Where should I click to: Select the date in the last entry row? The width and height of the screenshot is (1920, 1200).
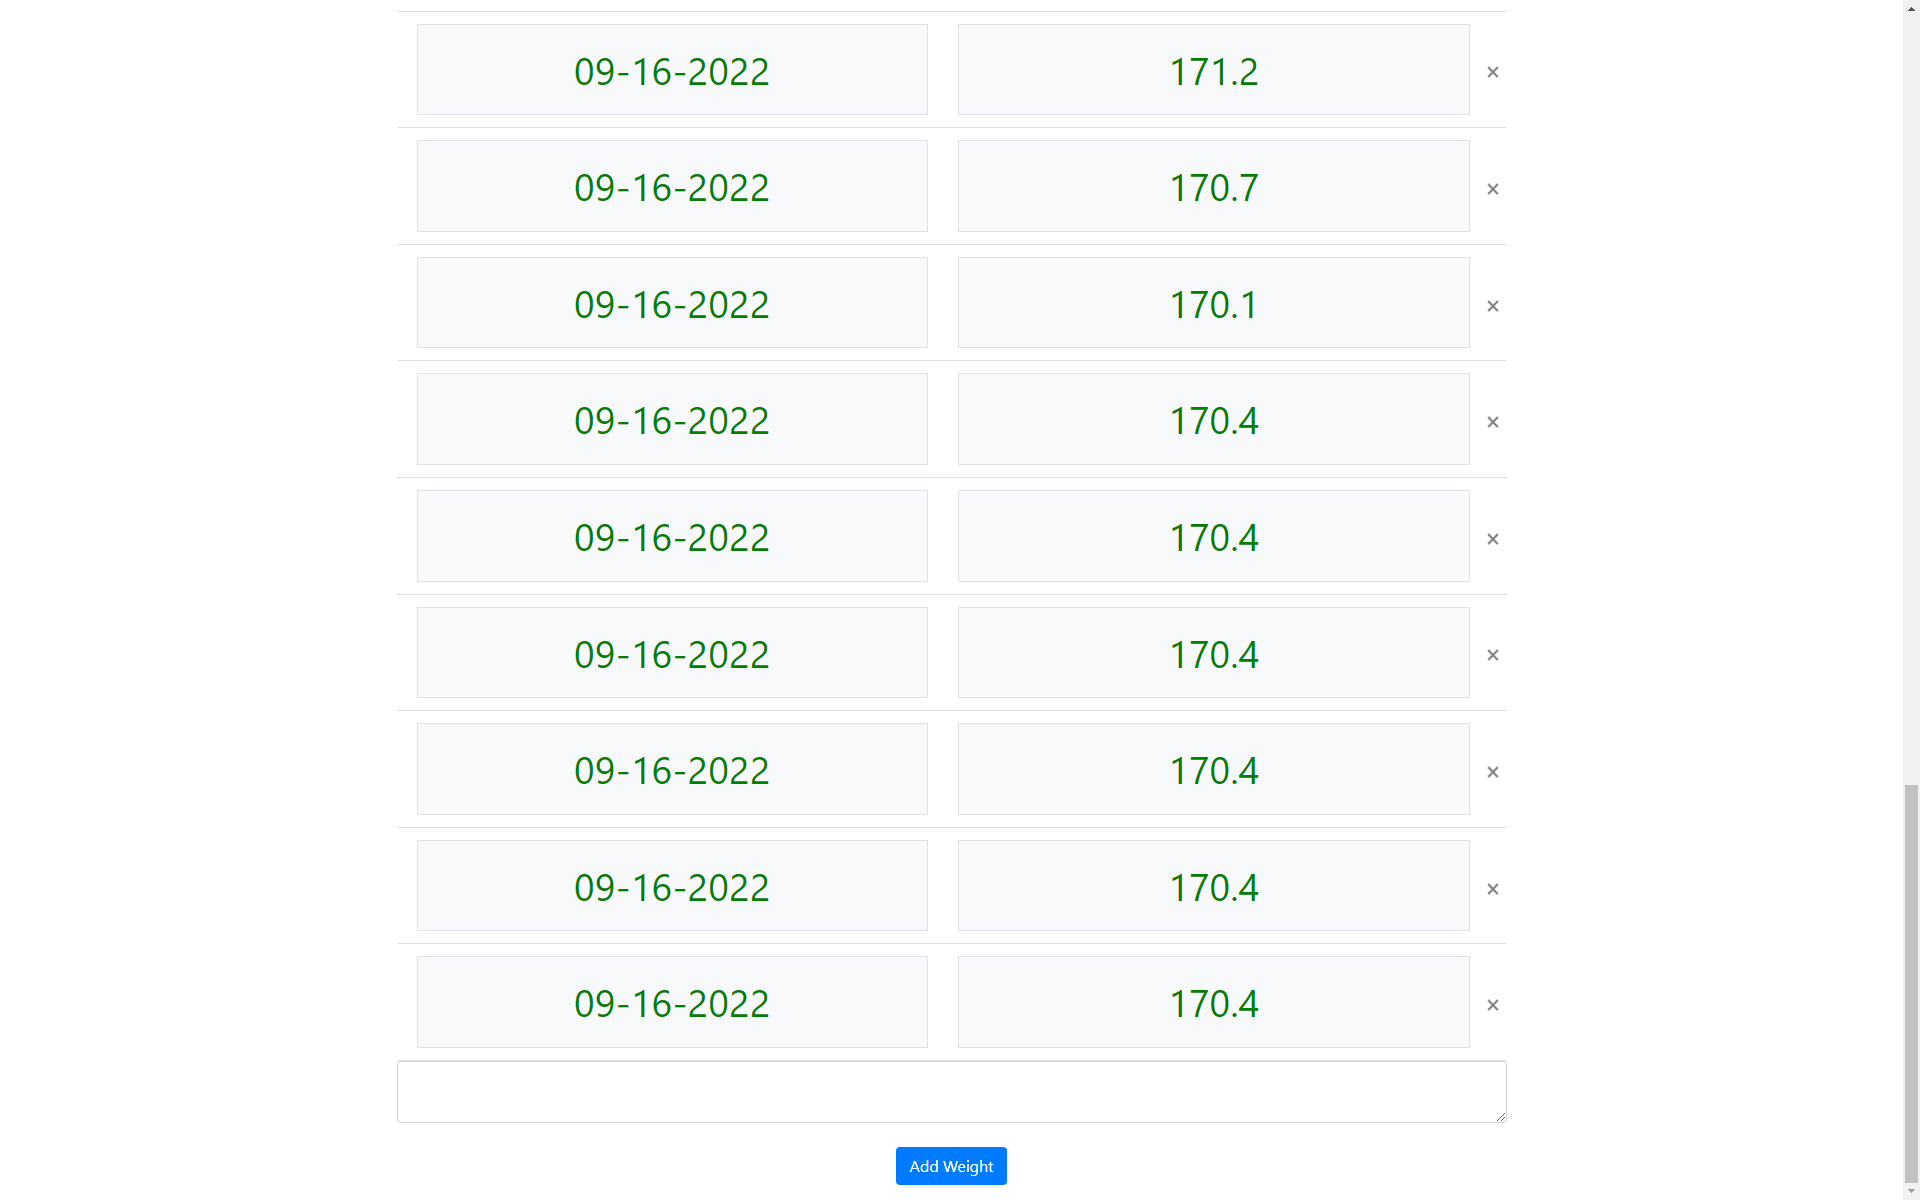[x=672, y=1002]
